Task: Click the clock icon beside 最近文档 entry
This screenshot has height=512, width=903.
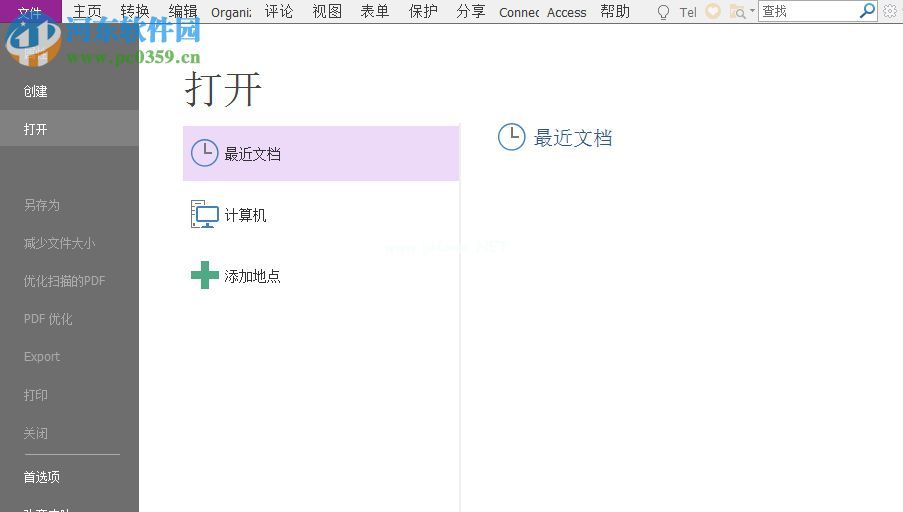Action: pos(204,153)
